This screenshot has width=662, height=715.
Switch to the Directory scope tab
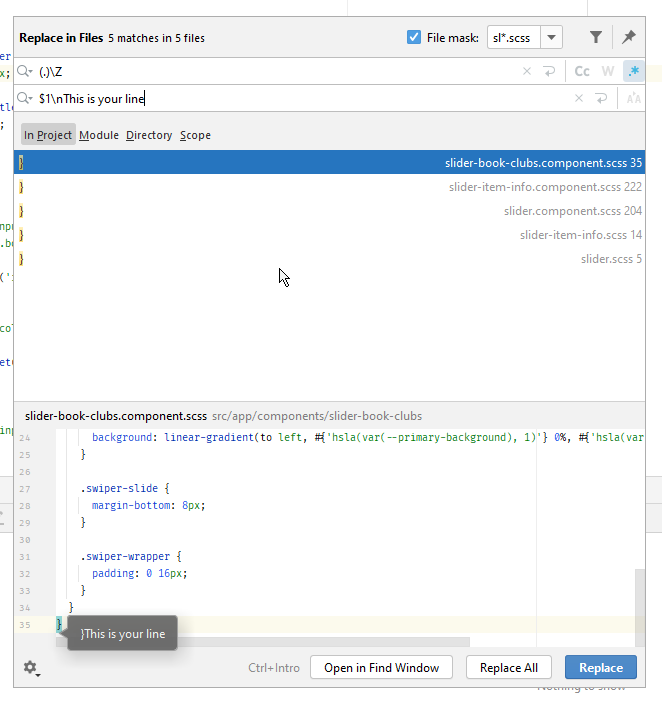[149, 135]
